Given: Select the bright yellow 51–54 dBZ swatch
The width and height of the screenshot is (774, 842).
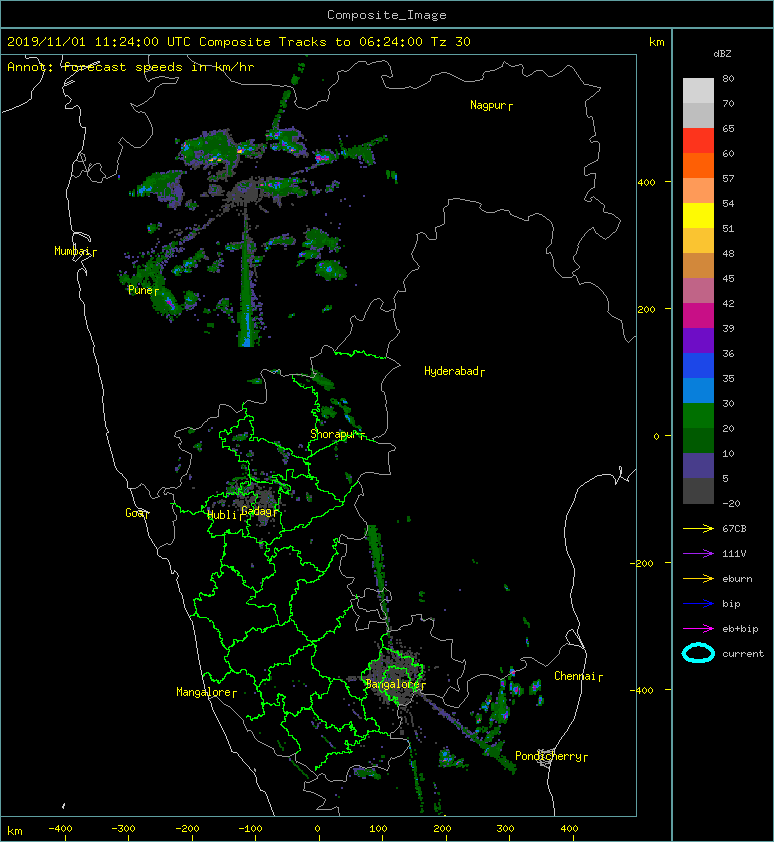Looking at the screenshot, I should [x=698, y=216].
